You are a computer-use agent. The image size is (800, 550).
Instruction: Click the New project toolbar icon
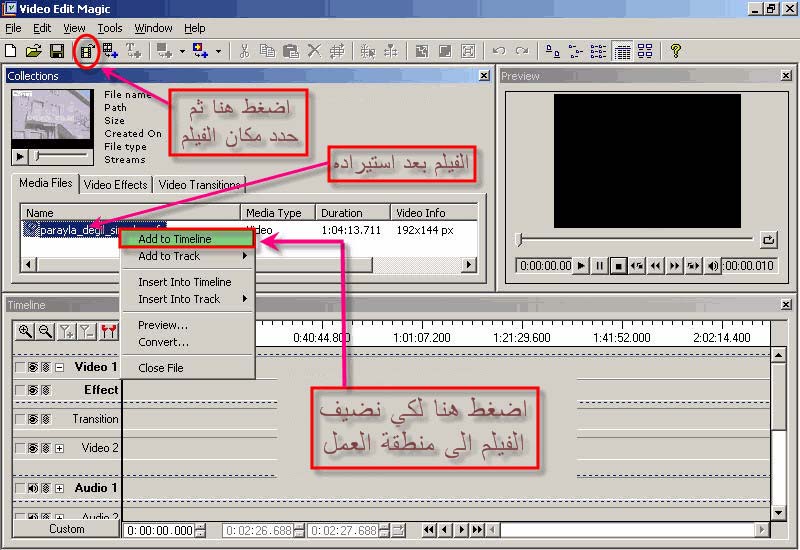11,51
